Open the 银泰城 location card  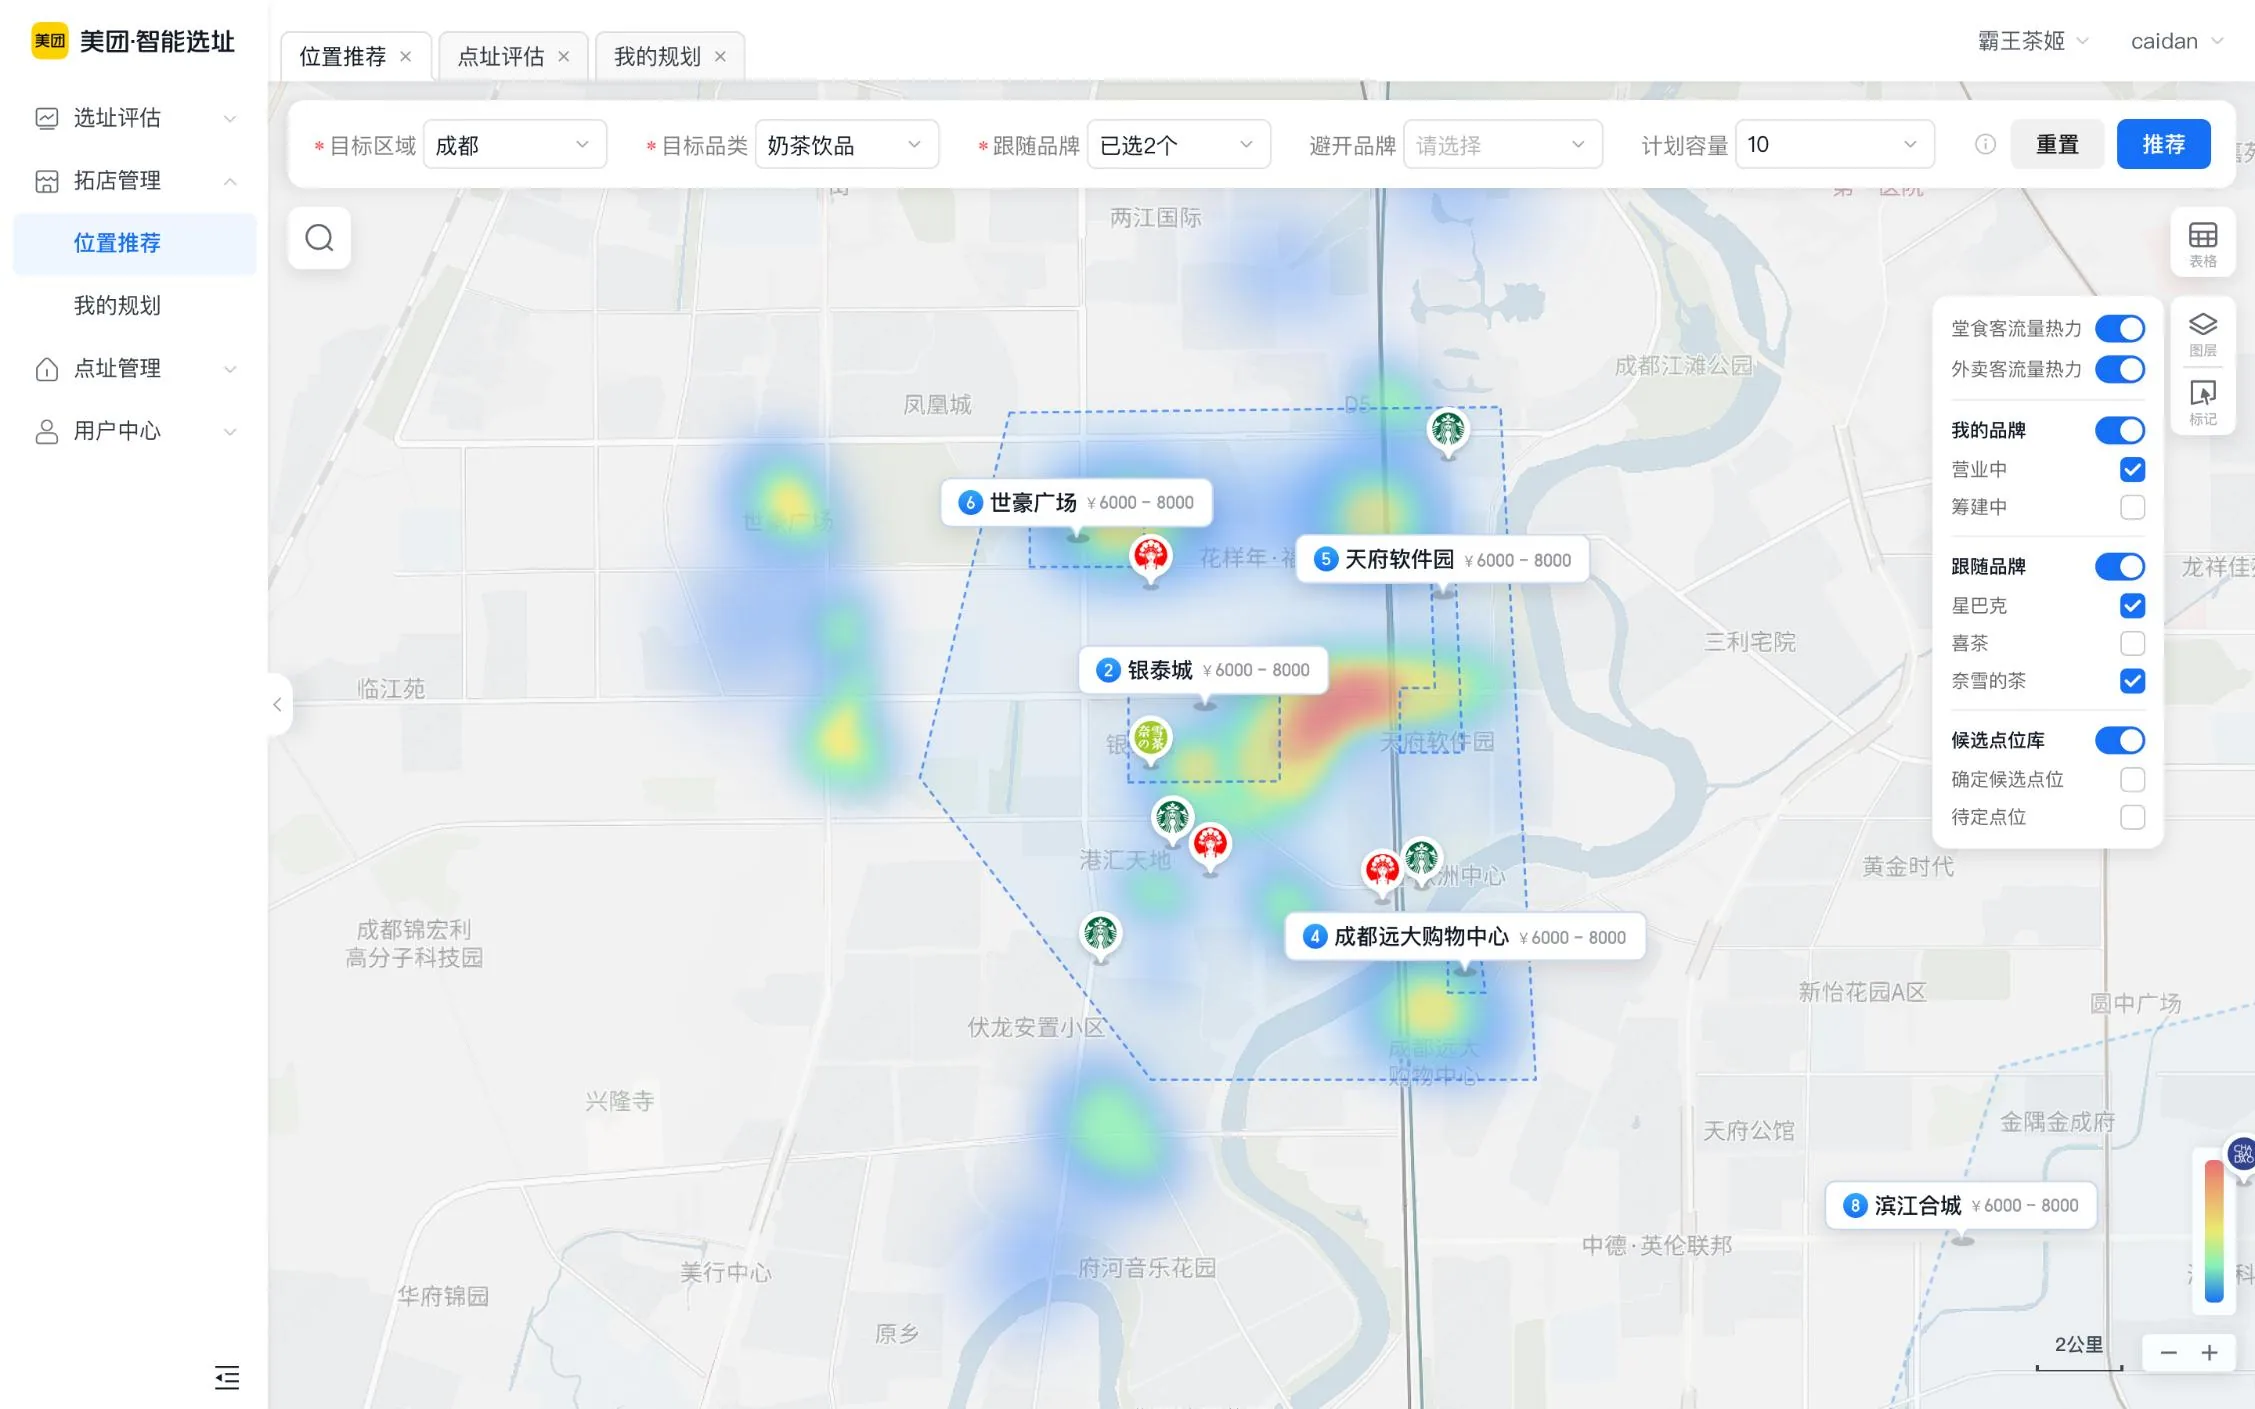point(1203,671)
